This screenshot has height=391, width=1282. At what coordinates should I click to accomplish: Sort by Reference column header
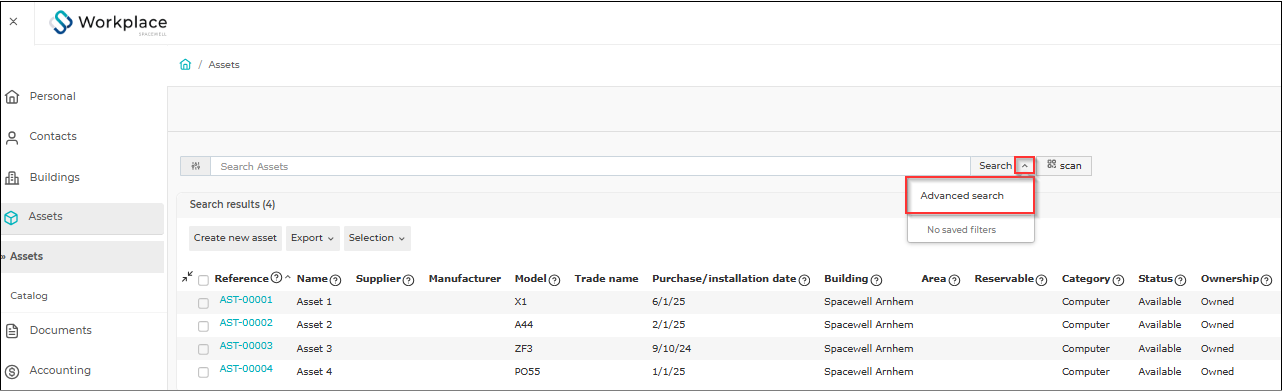(x=241, y=279)
